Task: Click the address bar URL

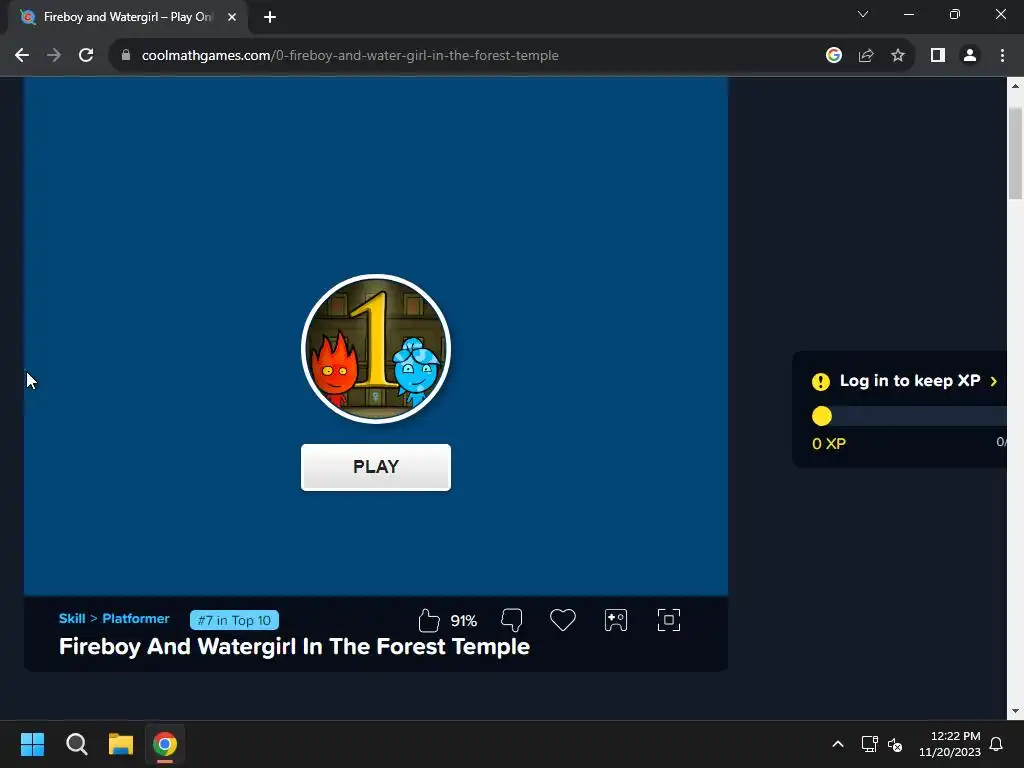Action: [x=350, y=56]
